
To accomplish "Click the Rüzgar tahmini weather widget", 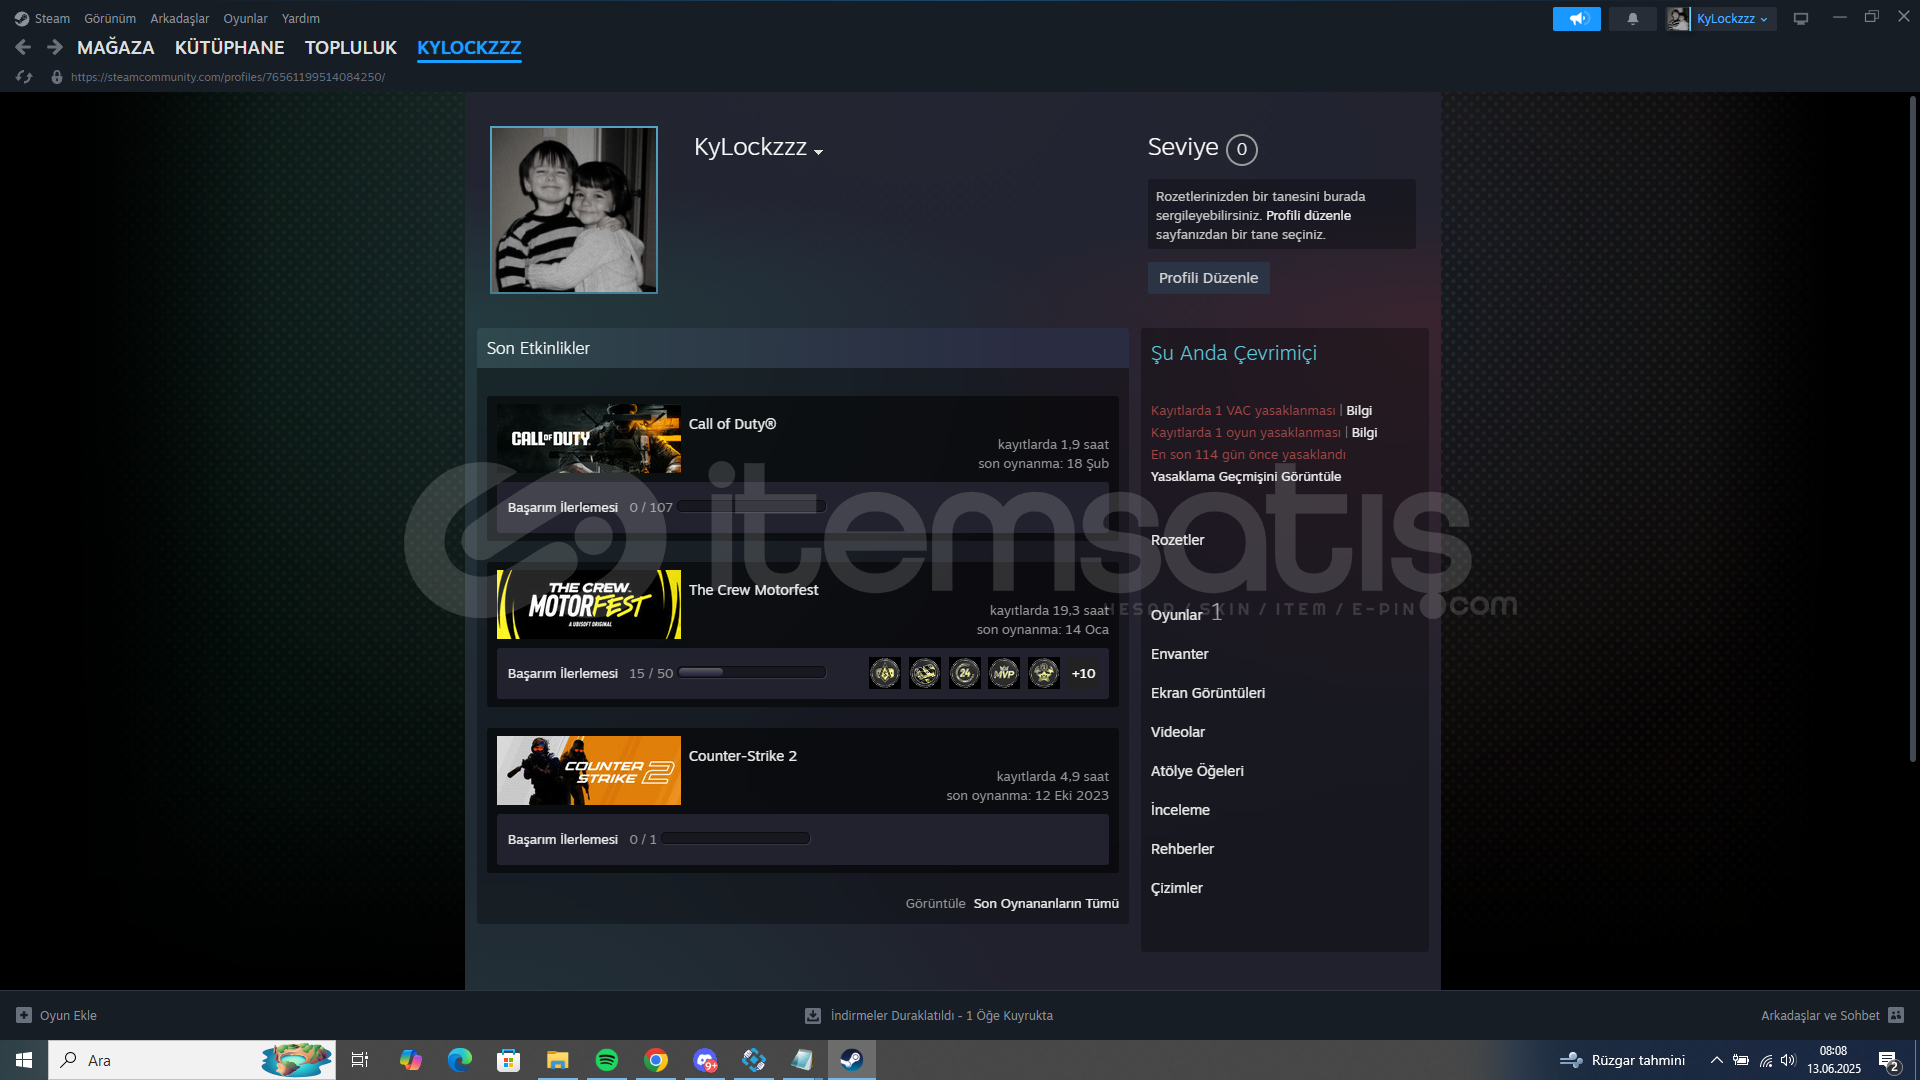I will (1622, 1060).
